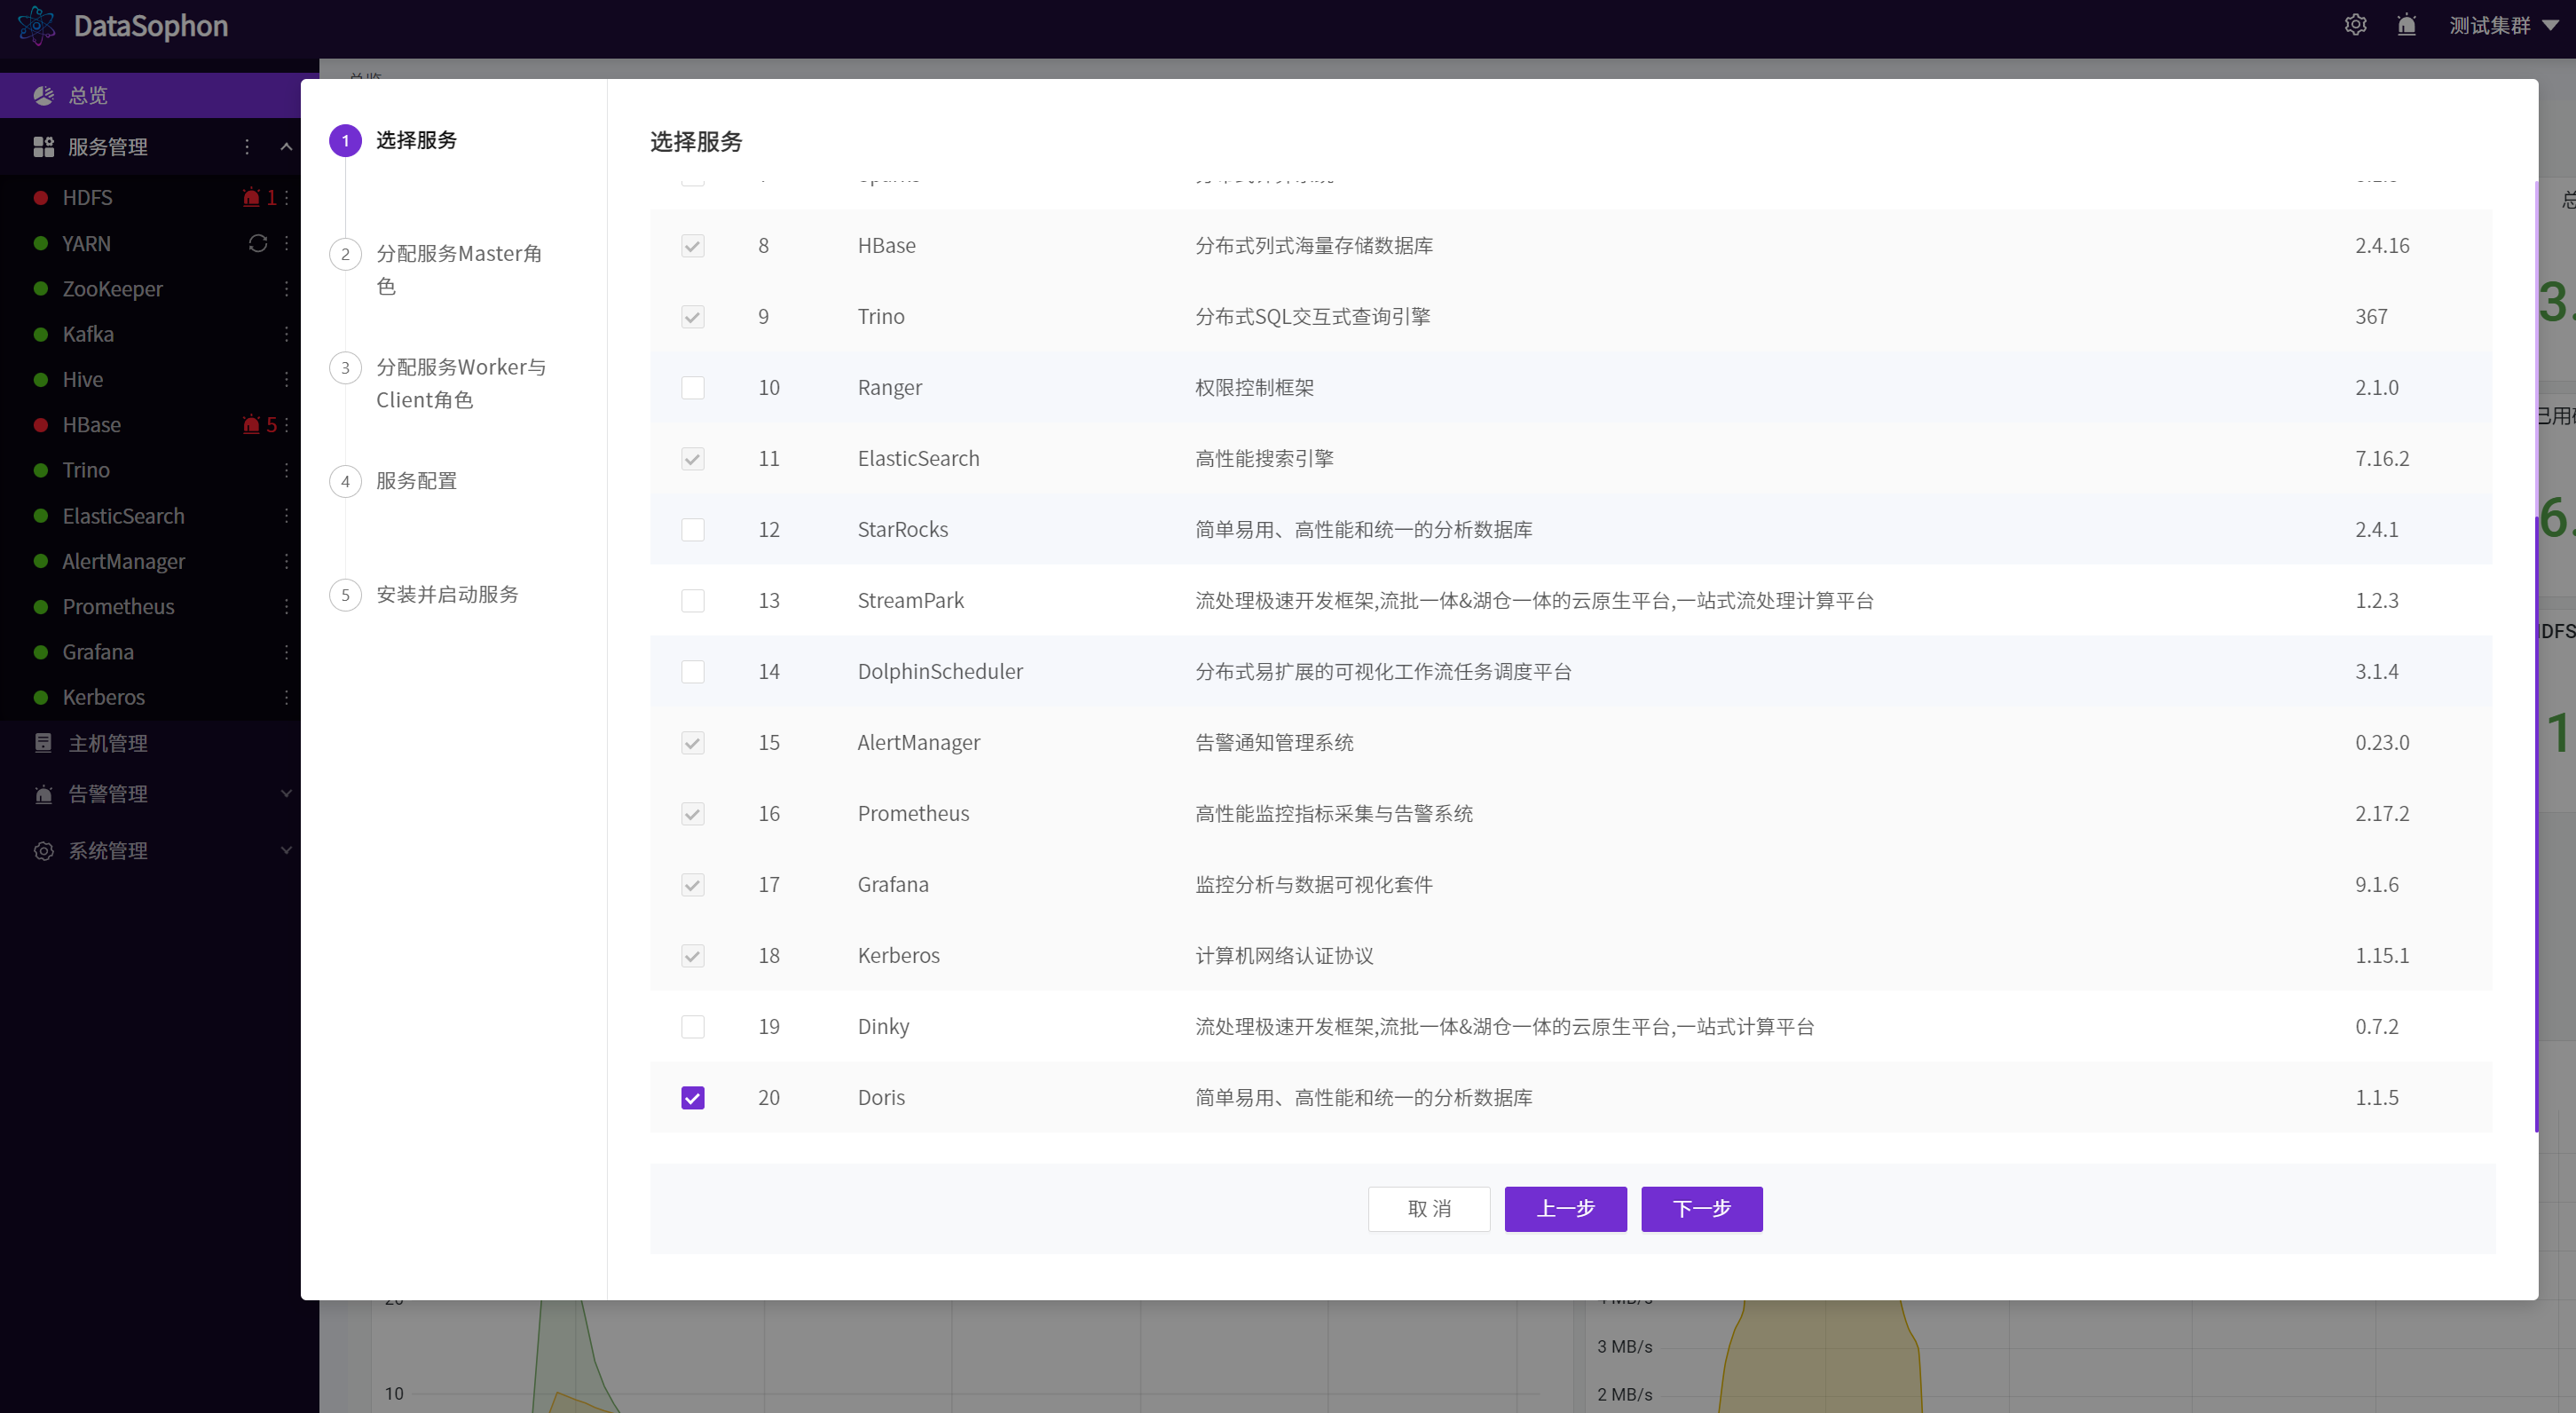Click the 主机管理 host icon

click(x=43, y=743)
